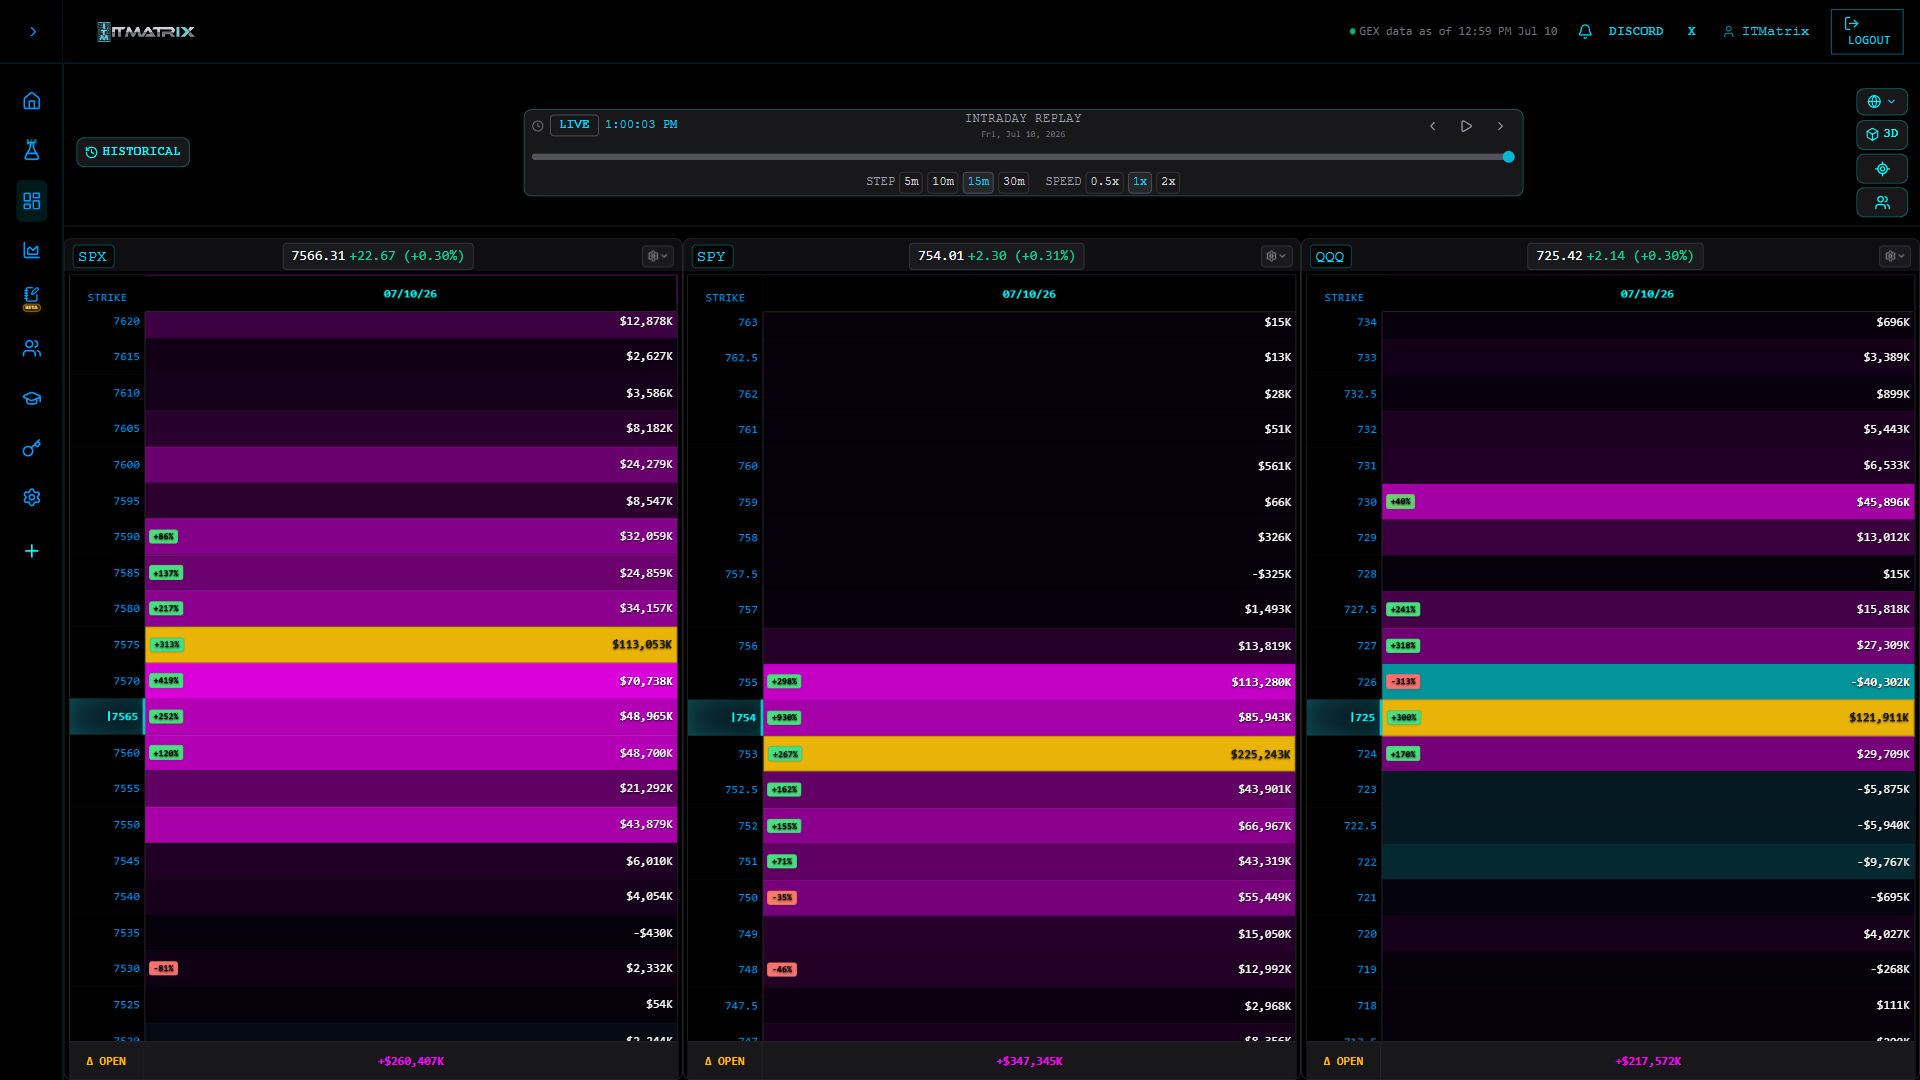The height and width of the screenshot is (1080, 1920).
Task: Open the HISTORICAL view button
Action: tap(133, 152)
